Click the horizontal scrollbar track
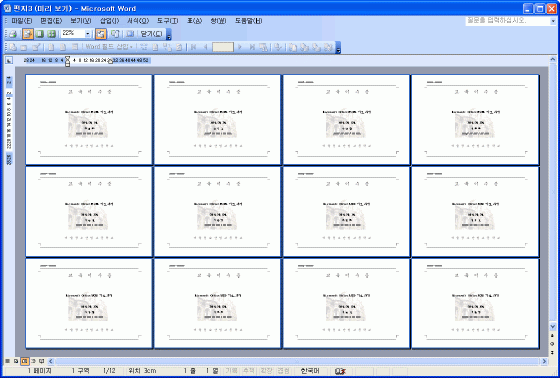560x378 pixels. (x=297, y=361)
